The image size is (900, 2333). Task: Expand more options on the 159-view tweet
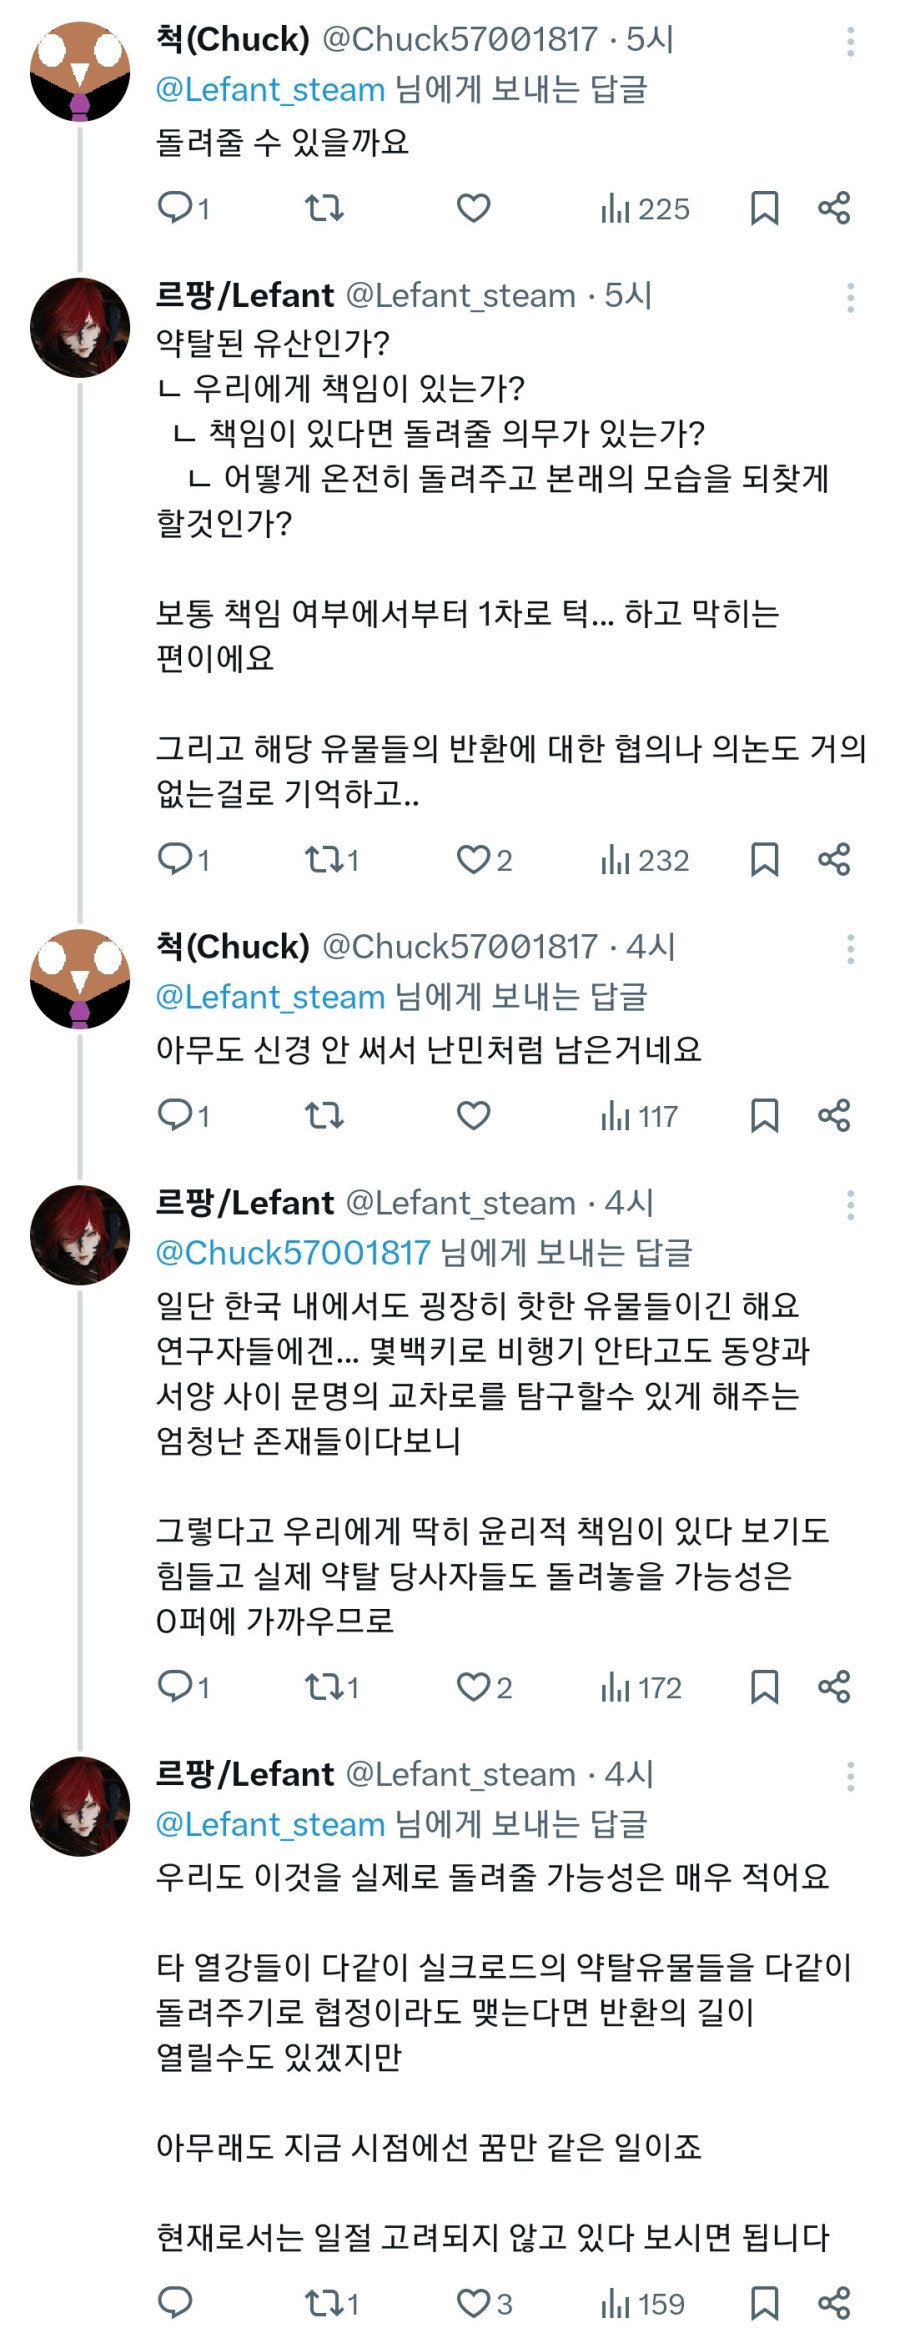click(x=850, y=1776)
